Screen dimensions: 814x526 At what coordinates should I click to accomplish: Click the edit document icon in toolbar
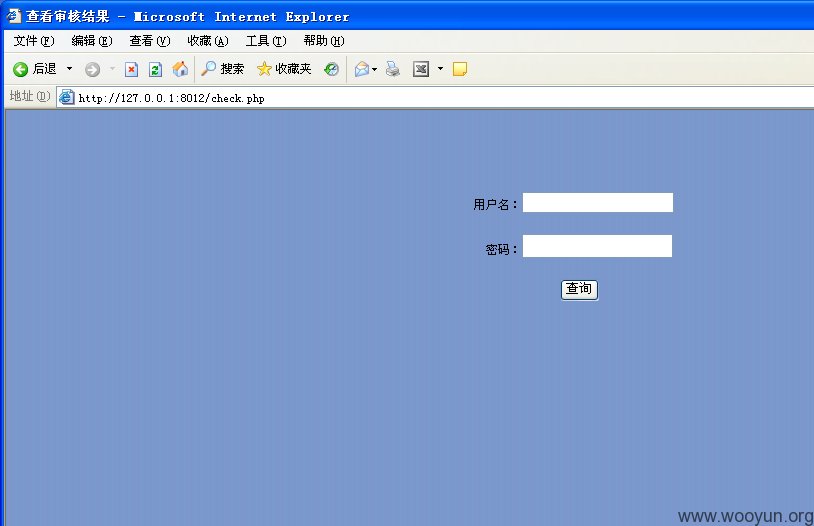point(421,69)
